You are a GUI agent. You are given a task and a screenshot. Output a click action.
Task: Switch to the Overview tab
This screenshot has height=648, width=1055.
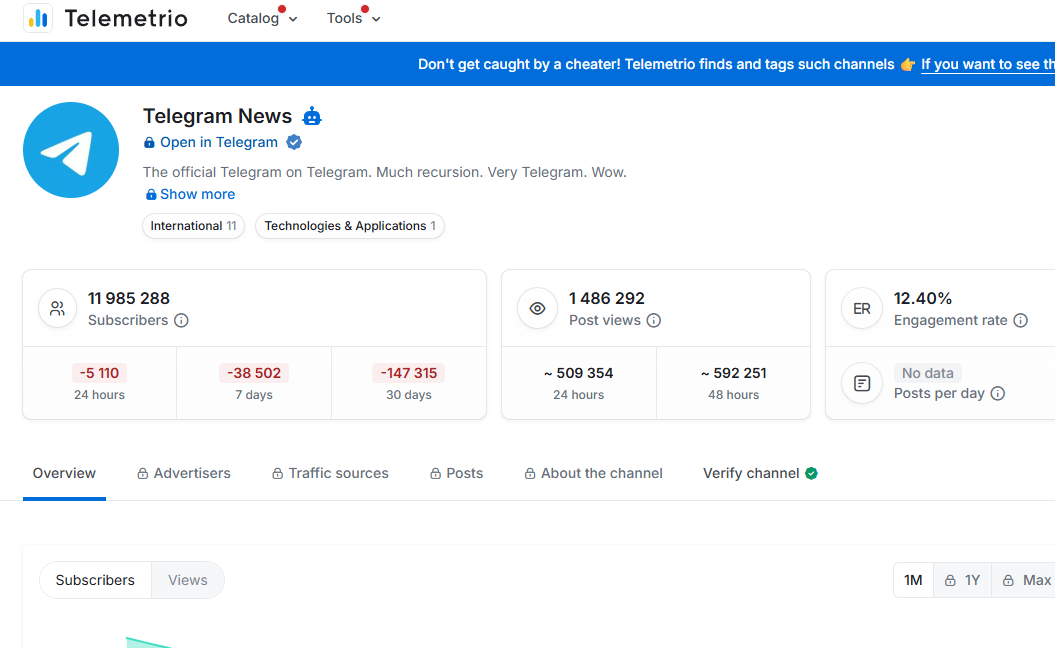coord(65,474)
